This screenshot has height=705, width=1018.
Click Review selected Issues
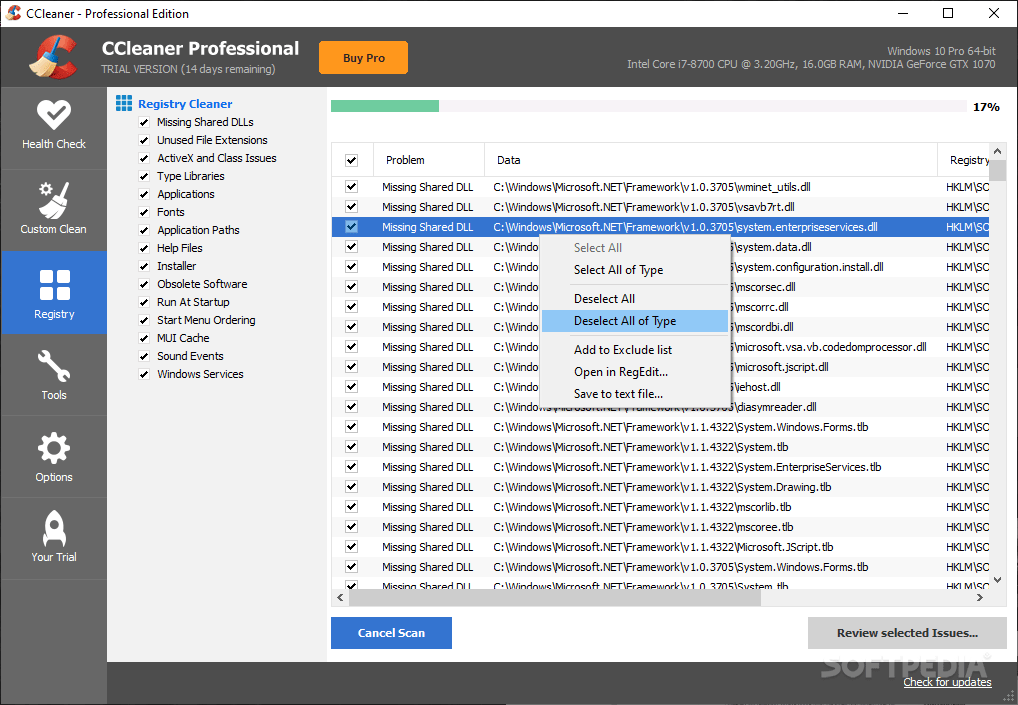(906, 632)
